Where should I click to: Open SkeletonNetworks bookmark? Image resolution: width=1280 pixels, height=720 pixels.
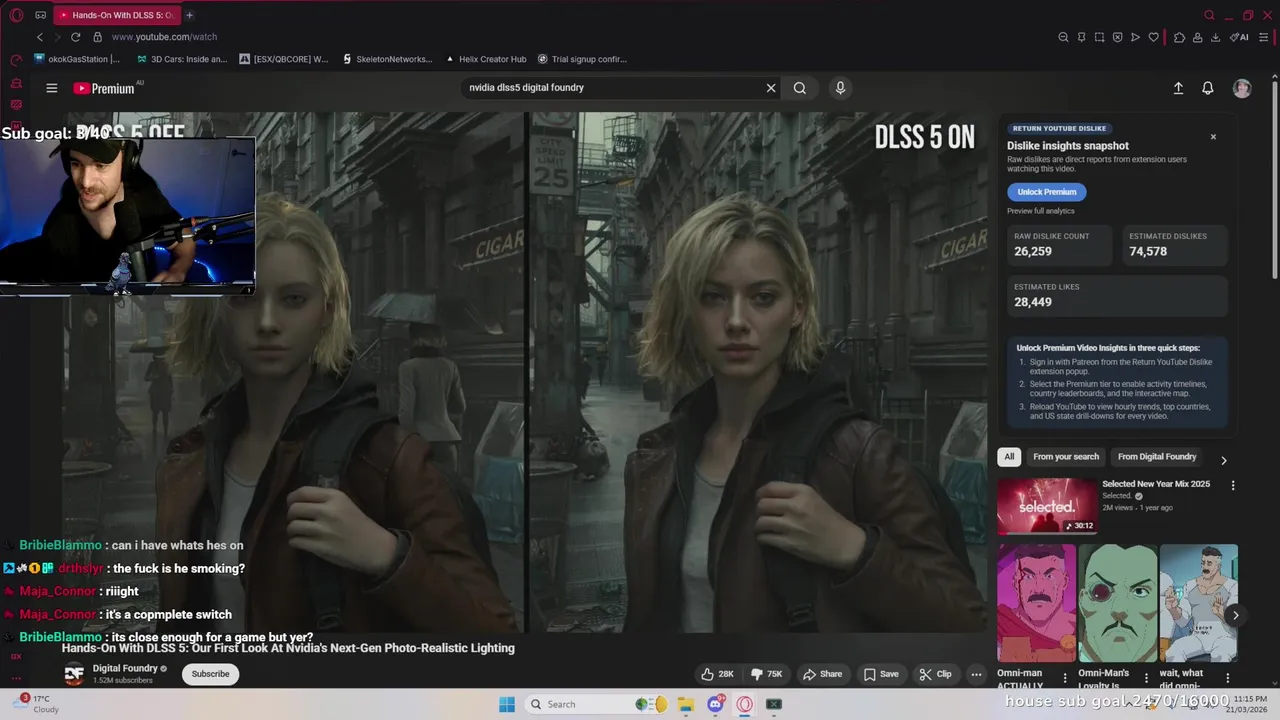[x=387, y=59]
